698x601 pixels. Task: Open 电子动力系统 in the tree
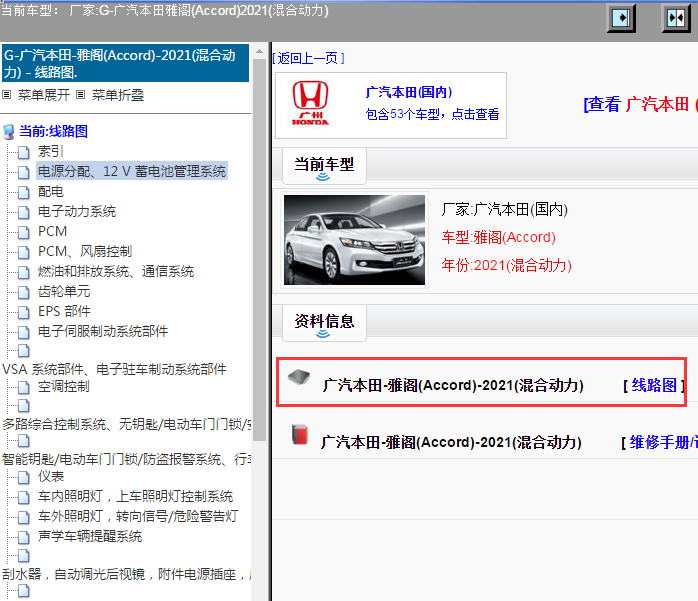coord(77,211)
